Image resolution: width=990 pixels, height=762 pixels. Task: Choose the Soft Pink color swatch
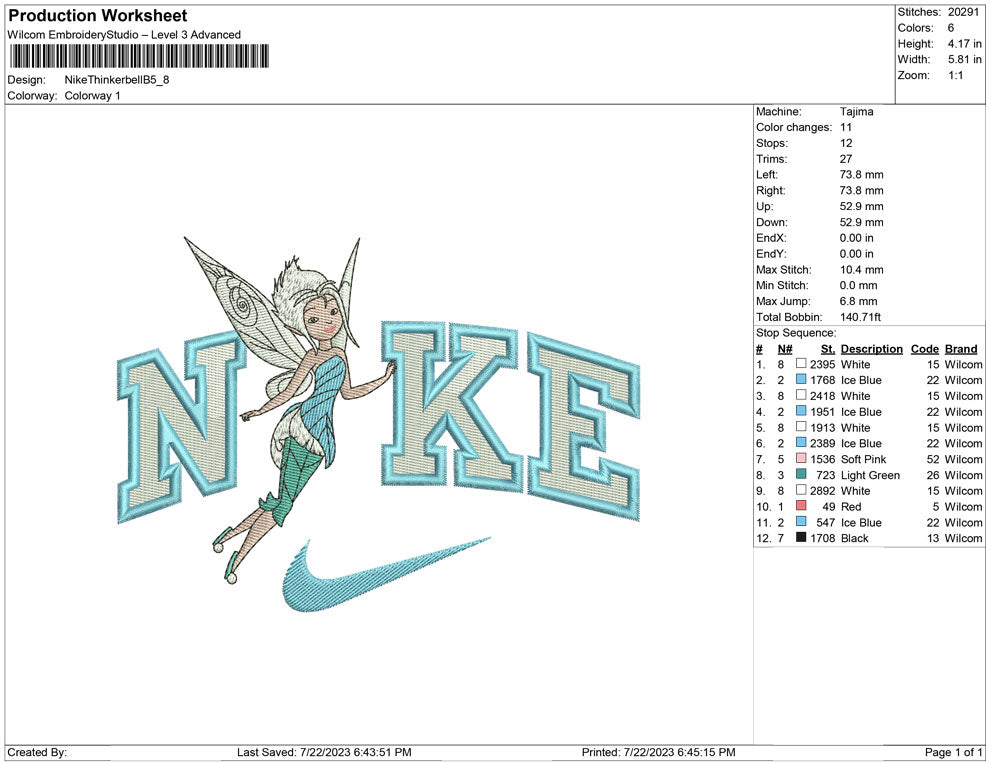tap(801, 458)
